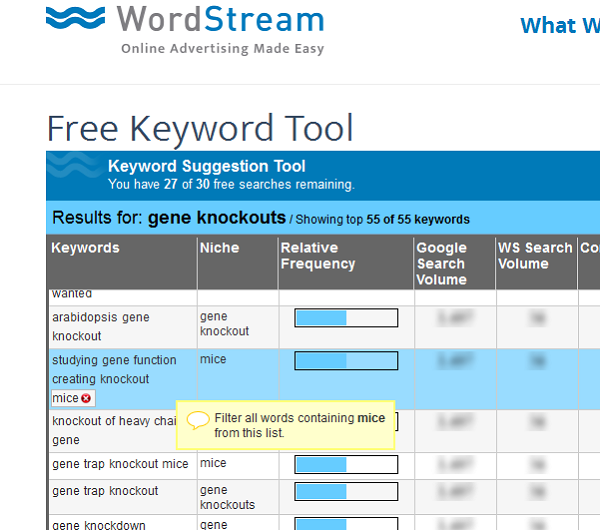
Task: Select the 'knockout of heavy chain gene' keyword
Action: (x=114, y=430)
